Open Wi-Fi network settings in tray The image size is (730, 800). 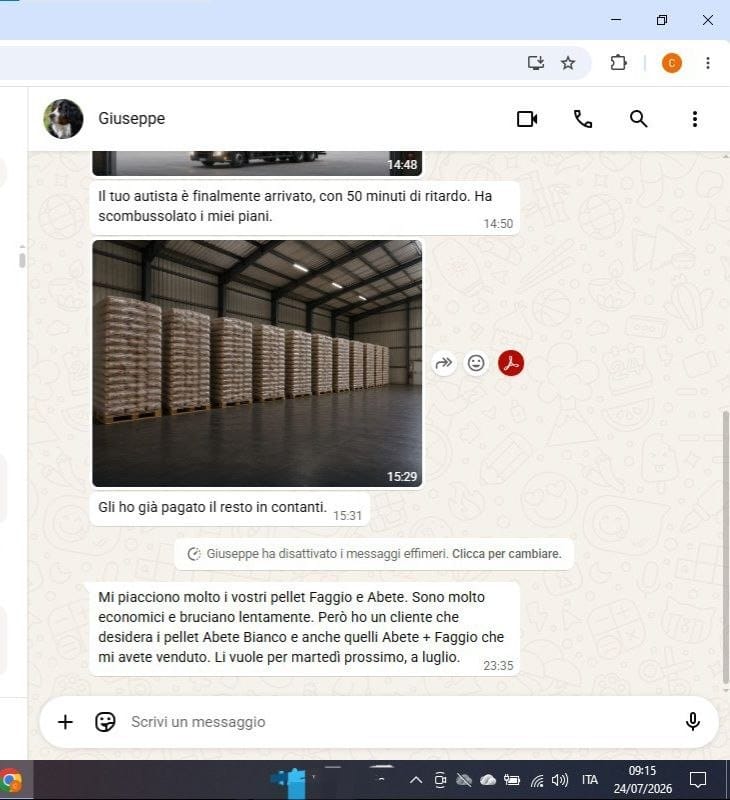click(x=537, y=781)
